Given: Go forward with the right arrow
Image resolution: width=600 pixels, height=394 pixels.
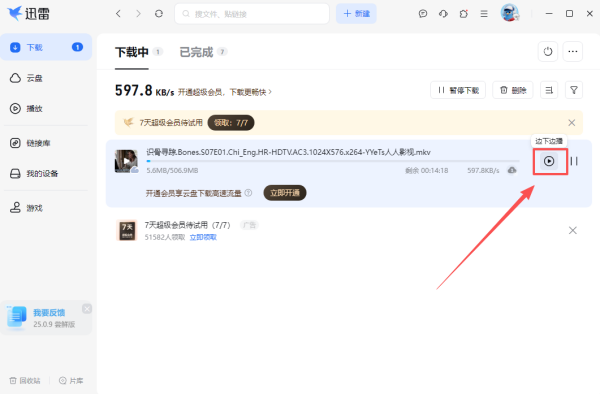Looking at the screenshot, I should [139, 14].
